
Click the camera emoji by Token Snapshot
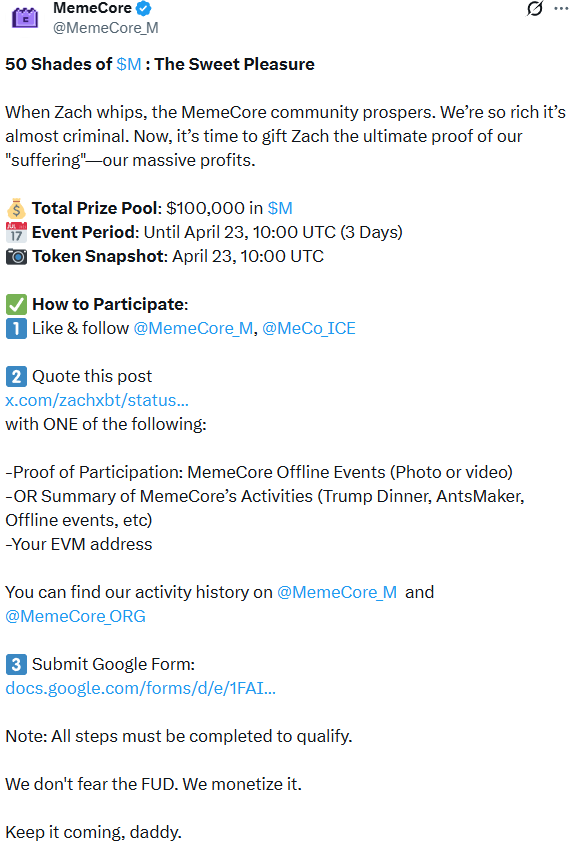[17, 256]
